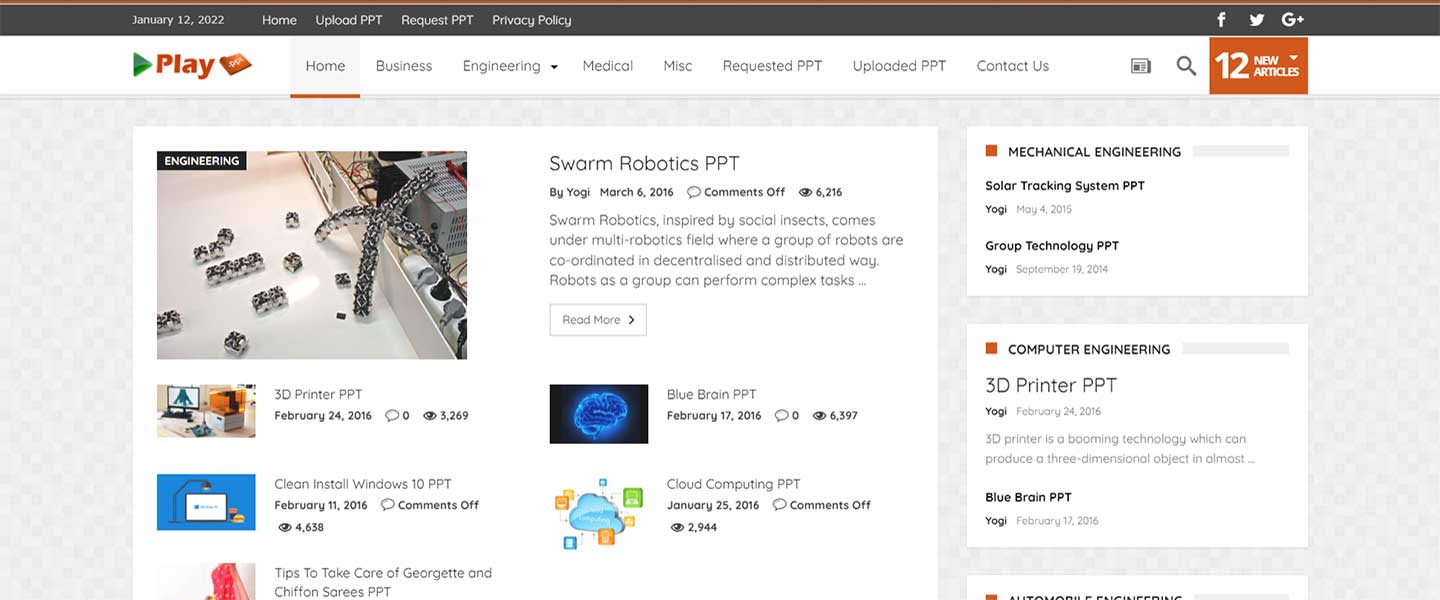This screenshot has width=1440, height=600.
Task: Open the Blue Brain PPT thumbnail
Action: click(599, 414)
